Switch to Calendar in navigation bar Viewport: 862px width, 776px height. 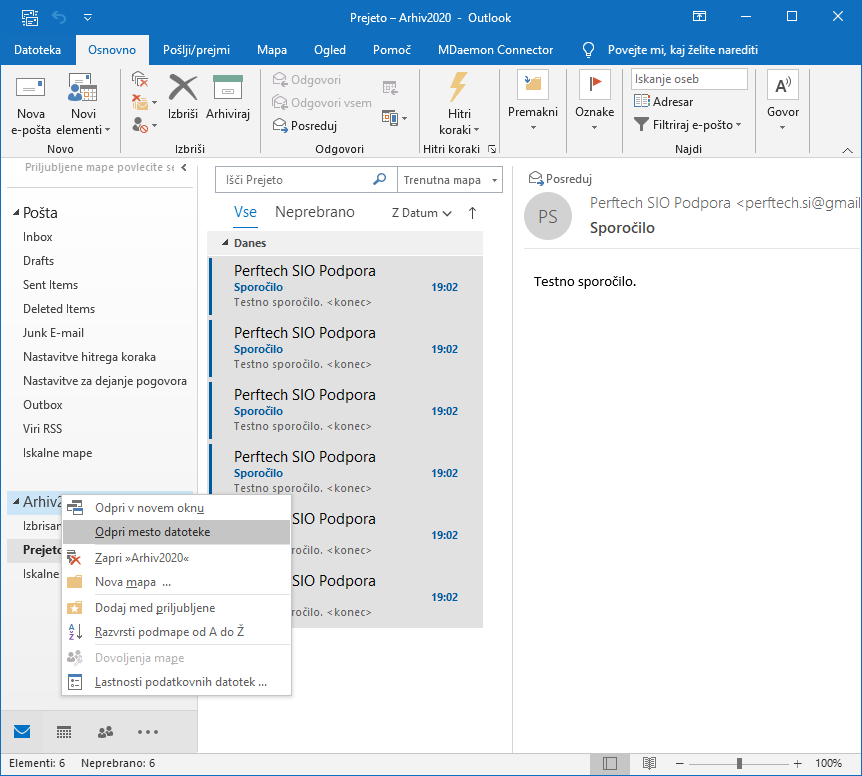[x=64, y=732]
